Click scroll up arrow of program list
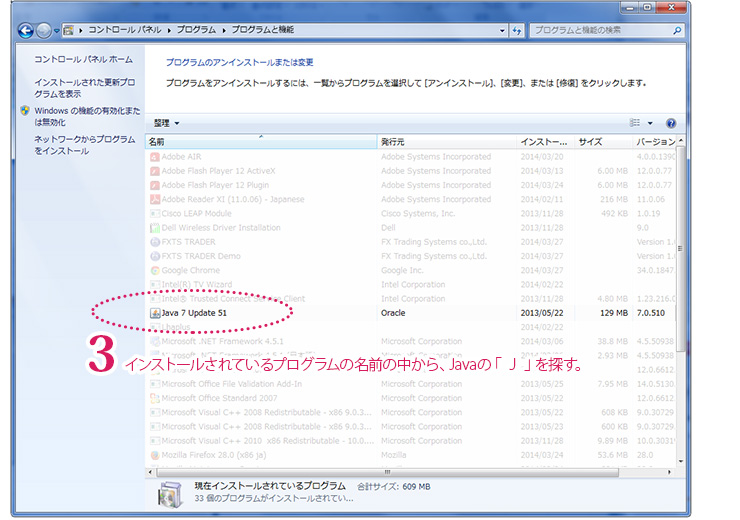The width and height of the screenshot is (740, 520). tap(680, 141)
